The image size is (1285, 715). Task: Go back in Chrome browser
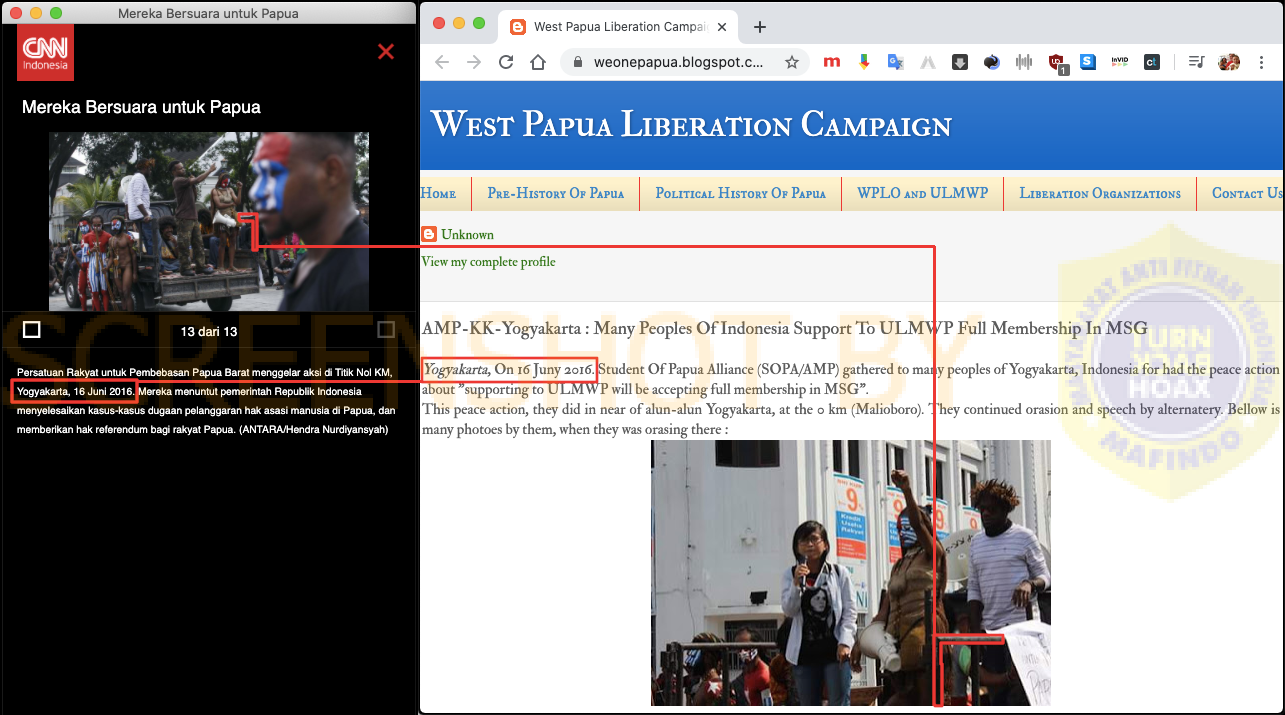442,62
